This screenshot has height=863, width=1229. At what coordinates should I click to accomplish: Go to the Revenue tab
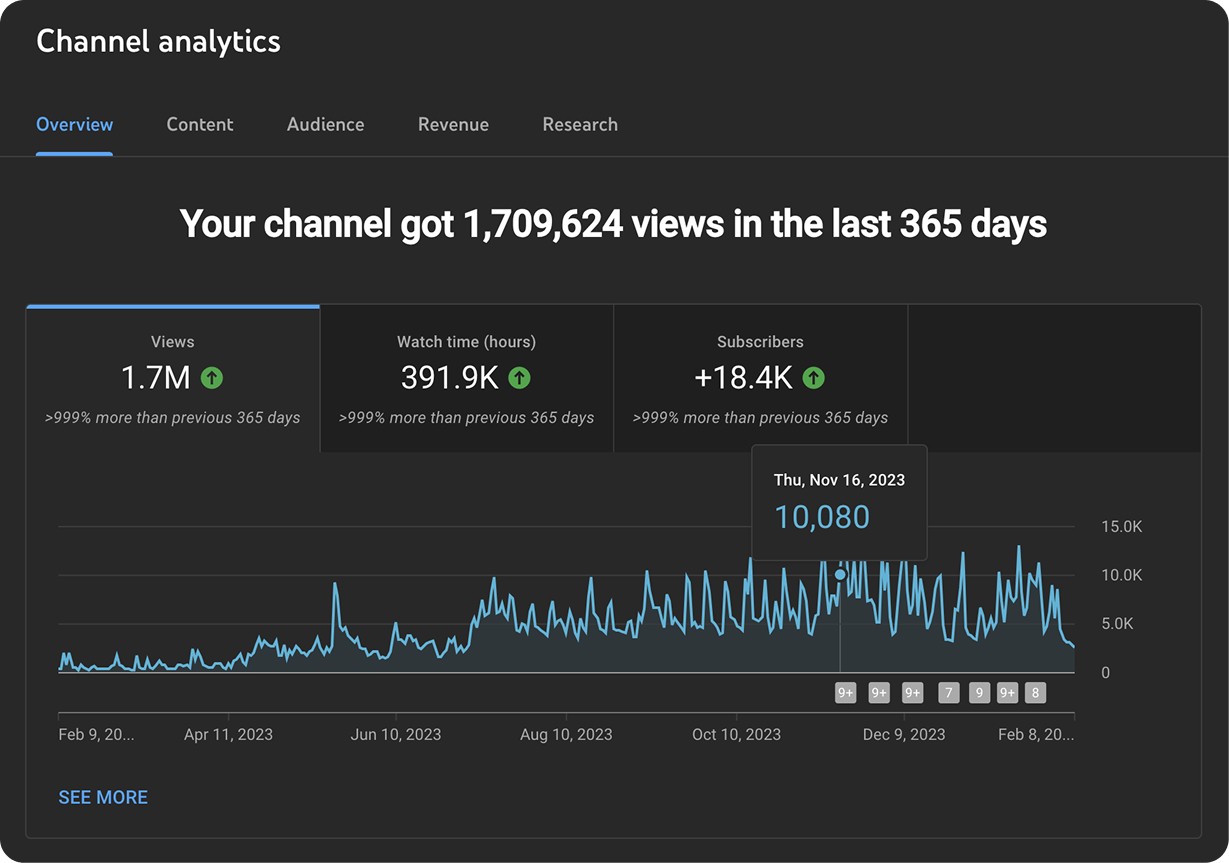(453, 125)
